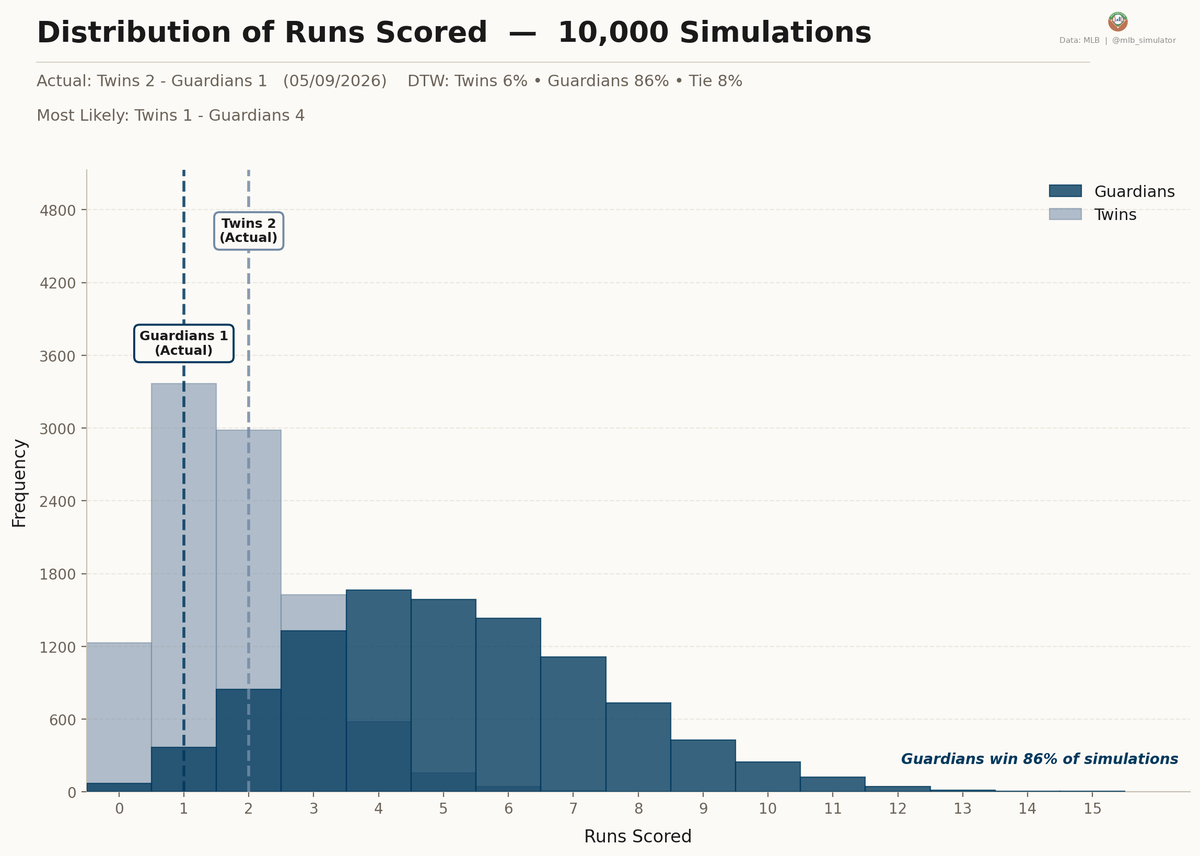The height and width of the screenshot is (856, 1200).
Task: Click the 'Runs Scored' x-axis label
Action: coord(638,836)
